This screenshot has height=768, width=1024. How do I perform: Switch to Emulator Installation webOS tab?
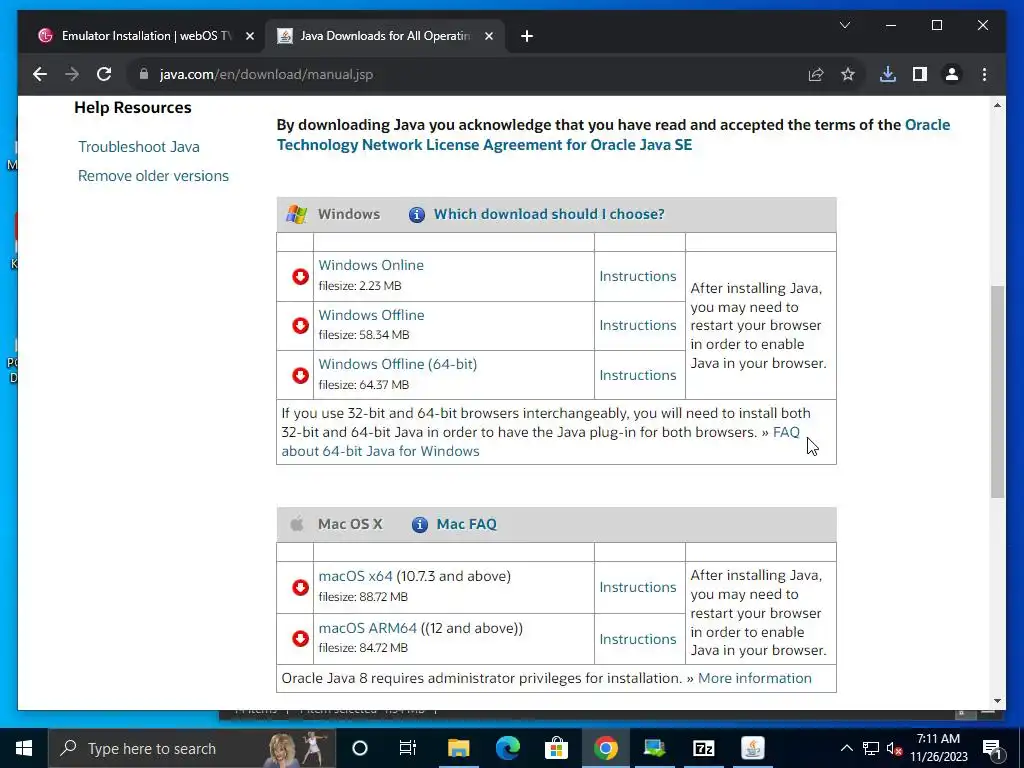click(145, 36)
